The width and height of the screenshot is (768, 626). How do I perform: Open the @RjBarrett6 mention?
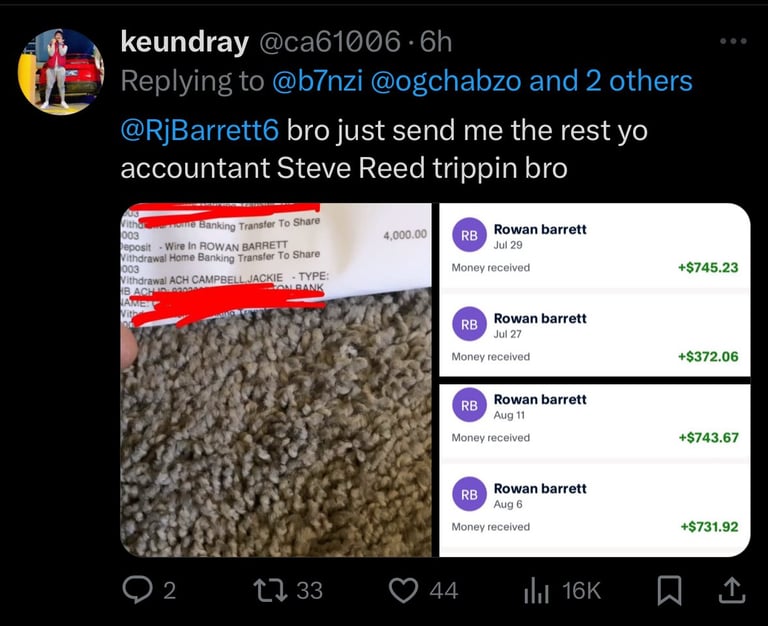(x=200, y=131)
